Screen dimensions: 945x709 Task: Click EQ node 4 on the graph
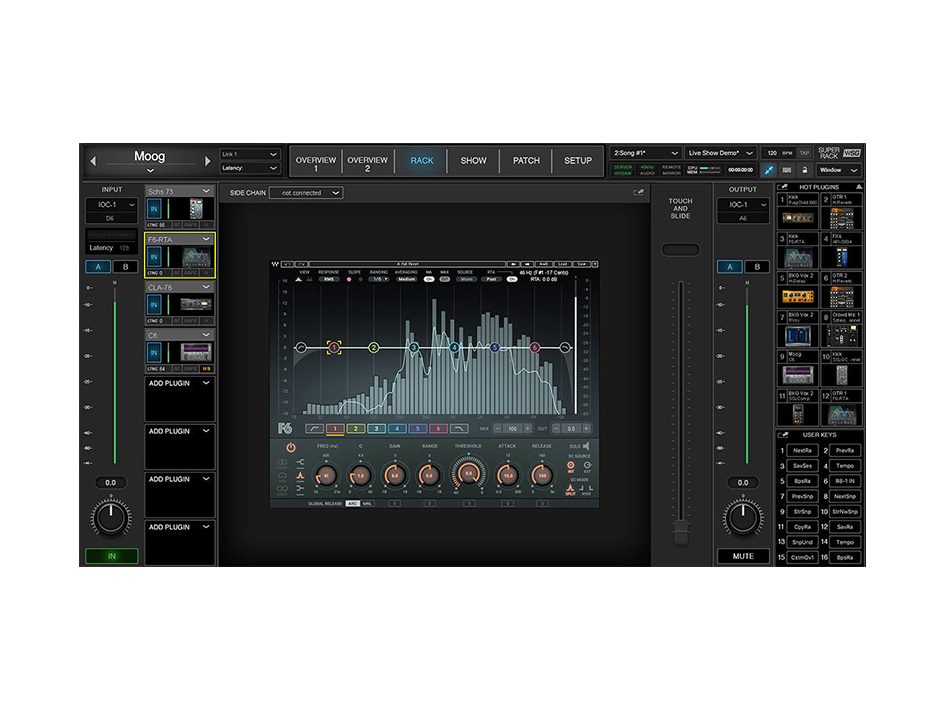[454, 347]
